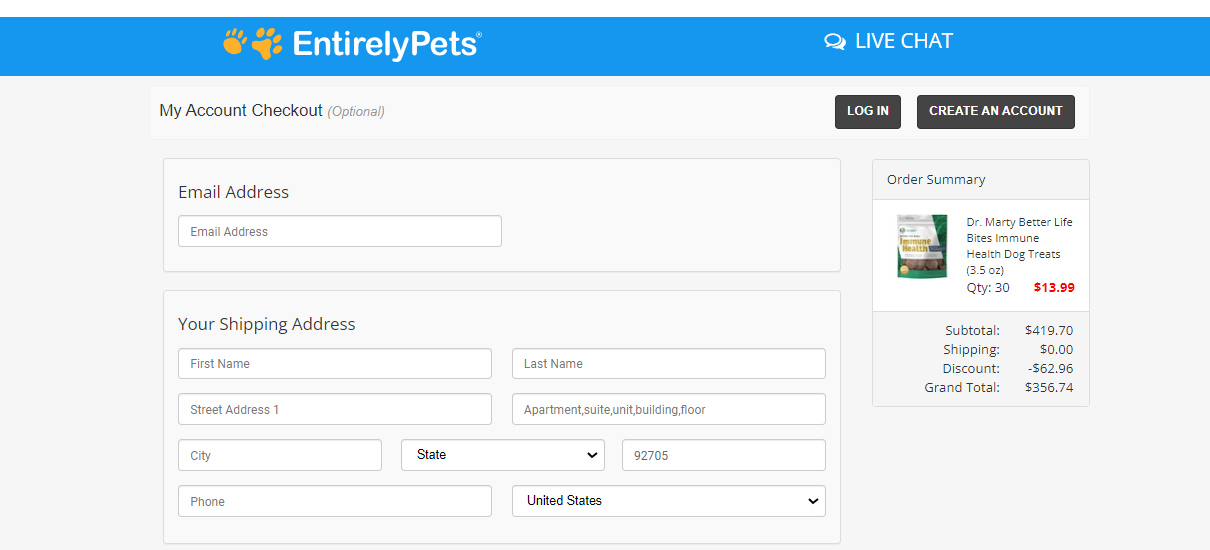Viewport: 1210px width, 550px height.
Task: Focus the Email Address input field
Action: pyautogui.click(x=340, y=231)
